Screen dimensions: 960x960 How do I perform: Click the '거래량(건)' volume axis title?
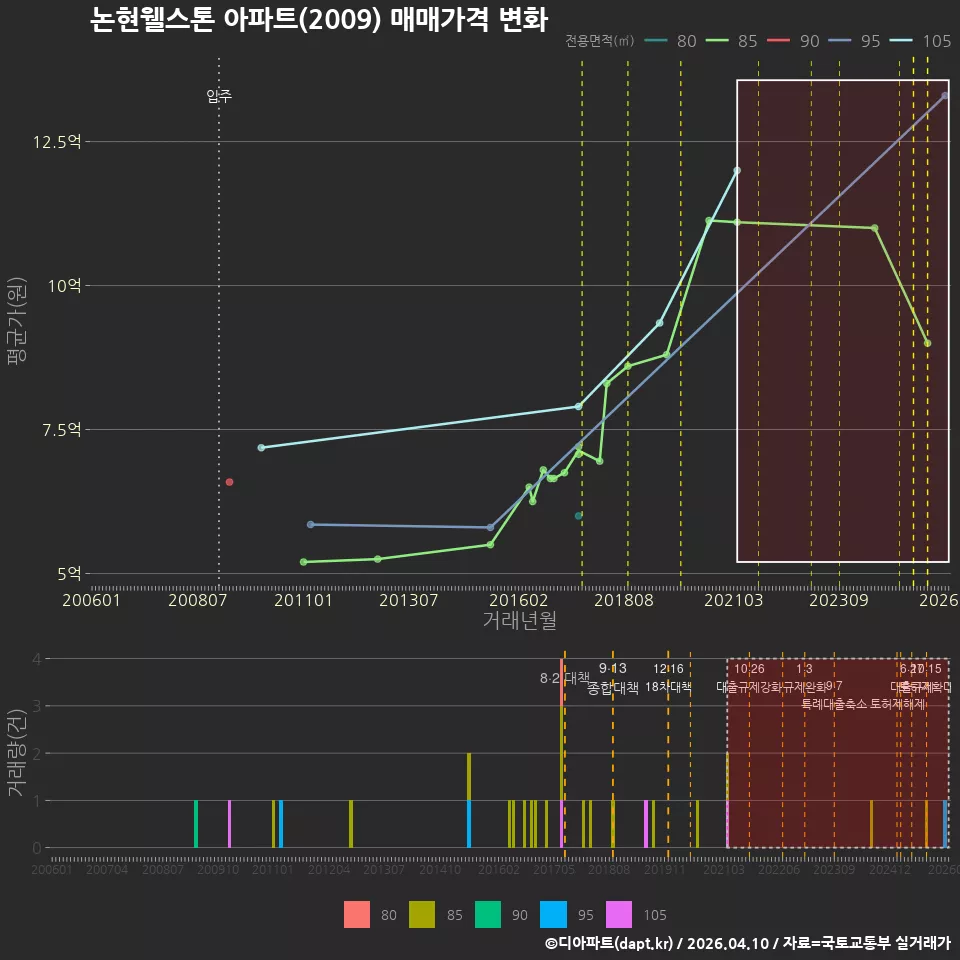pos(17,752)
